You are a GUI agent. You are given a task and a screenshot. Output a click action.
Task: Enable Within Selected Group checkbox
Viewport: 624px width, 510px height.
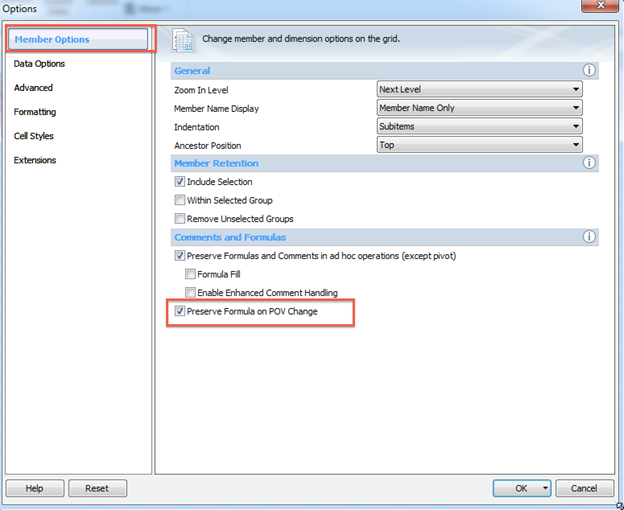(180, 200)
